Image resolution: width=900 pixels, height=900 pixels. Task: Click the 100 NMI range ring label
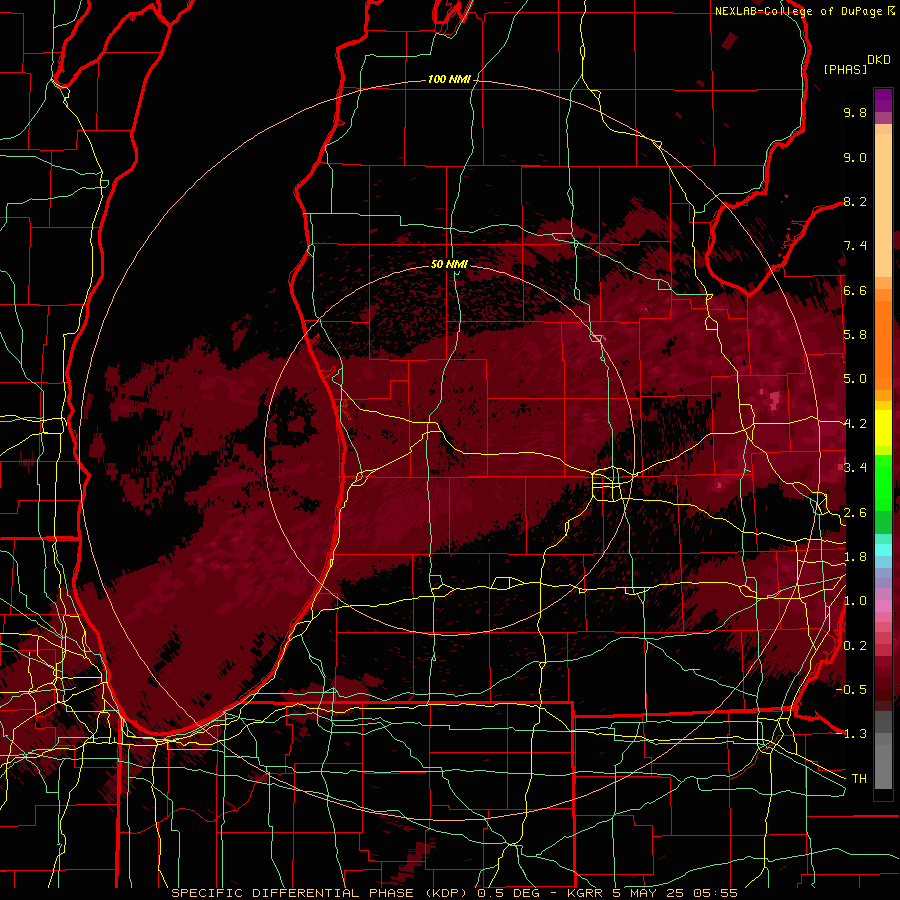[449, 79]
